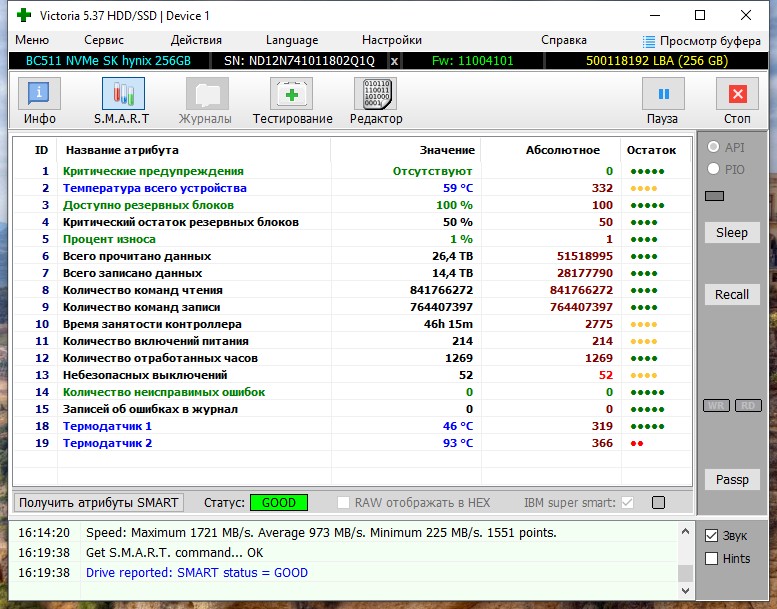Select the Небезопасных выключений row
This screenshot has width=777, height=609.
(x=353, y=375)
